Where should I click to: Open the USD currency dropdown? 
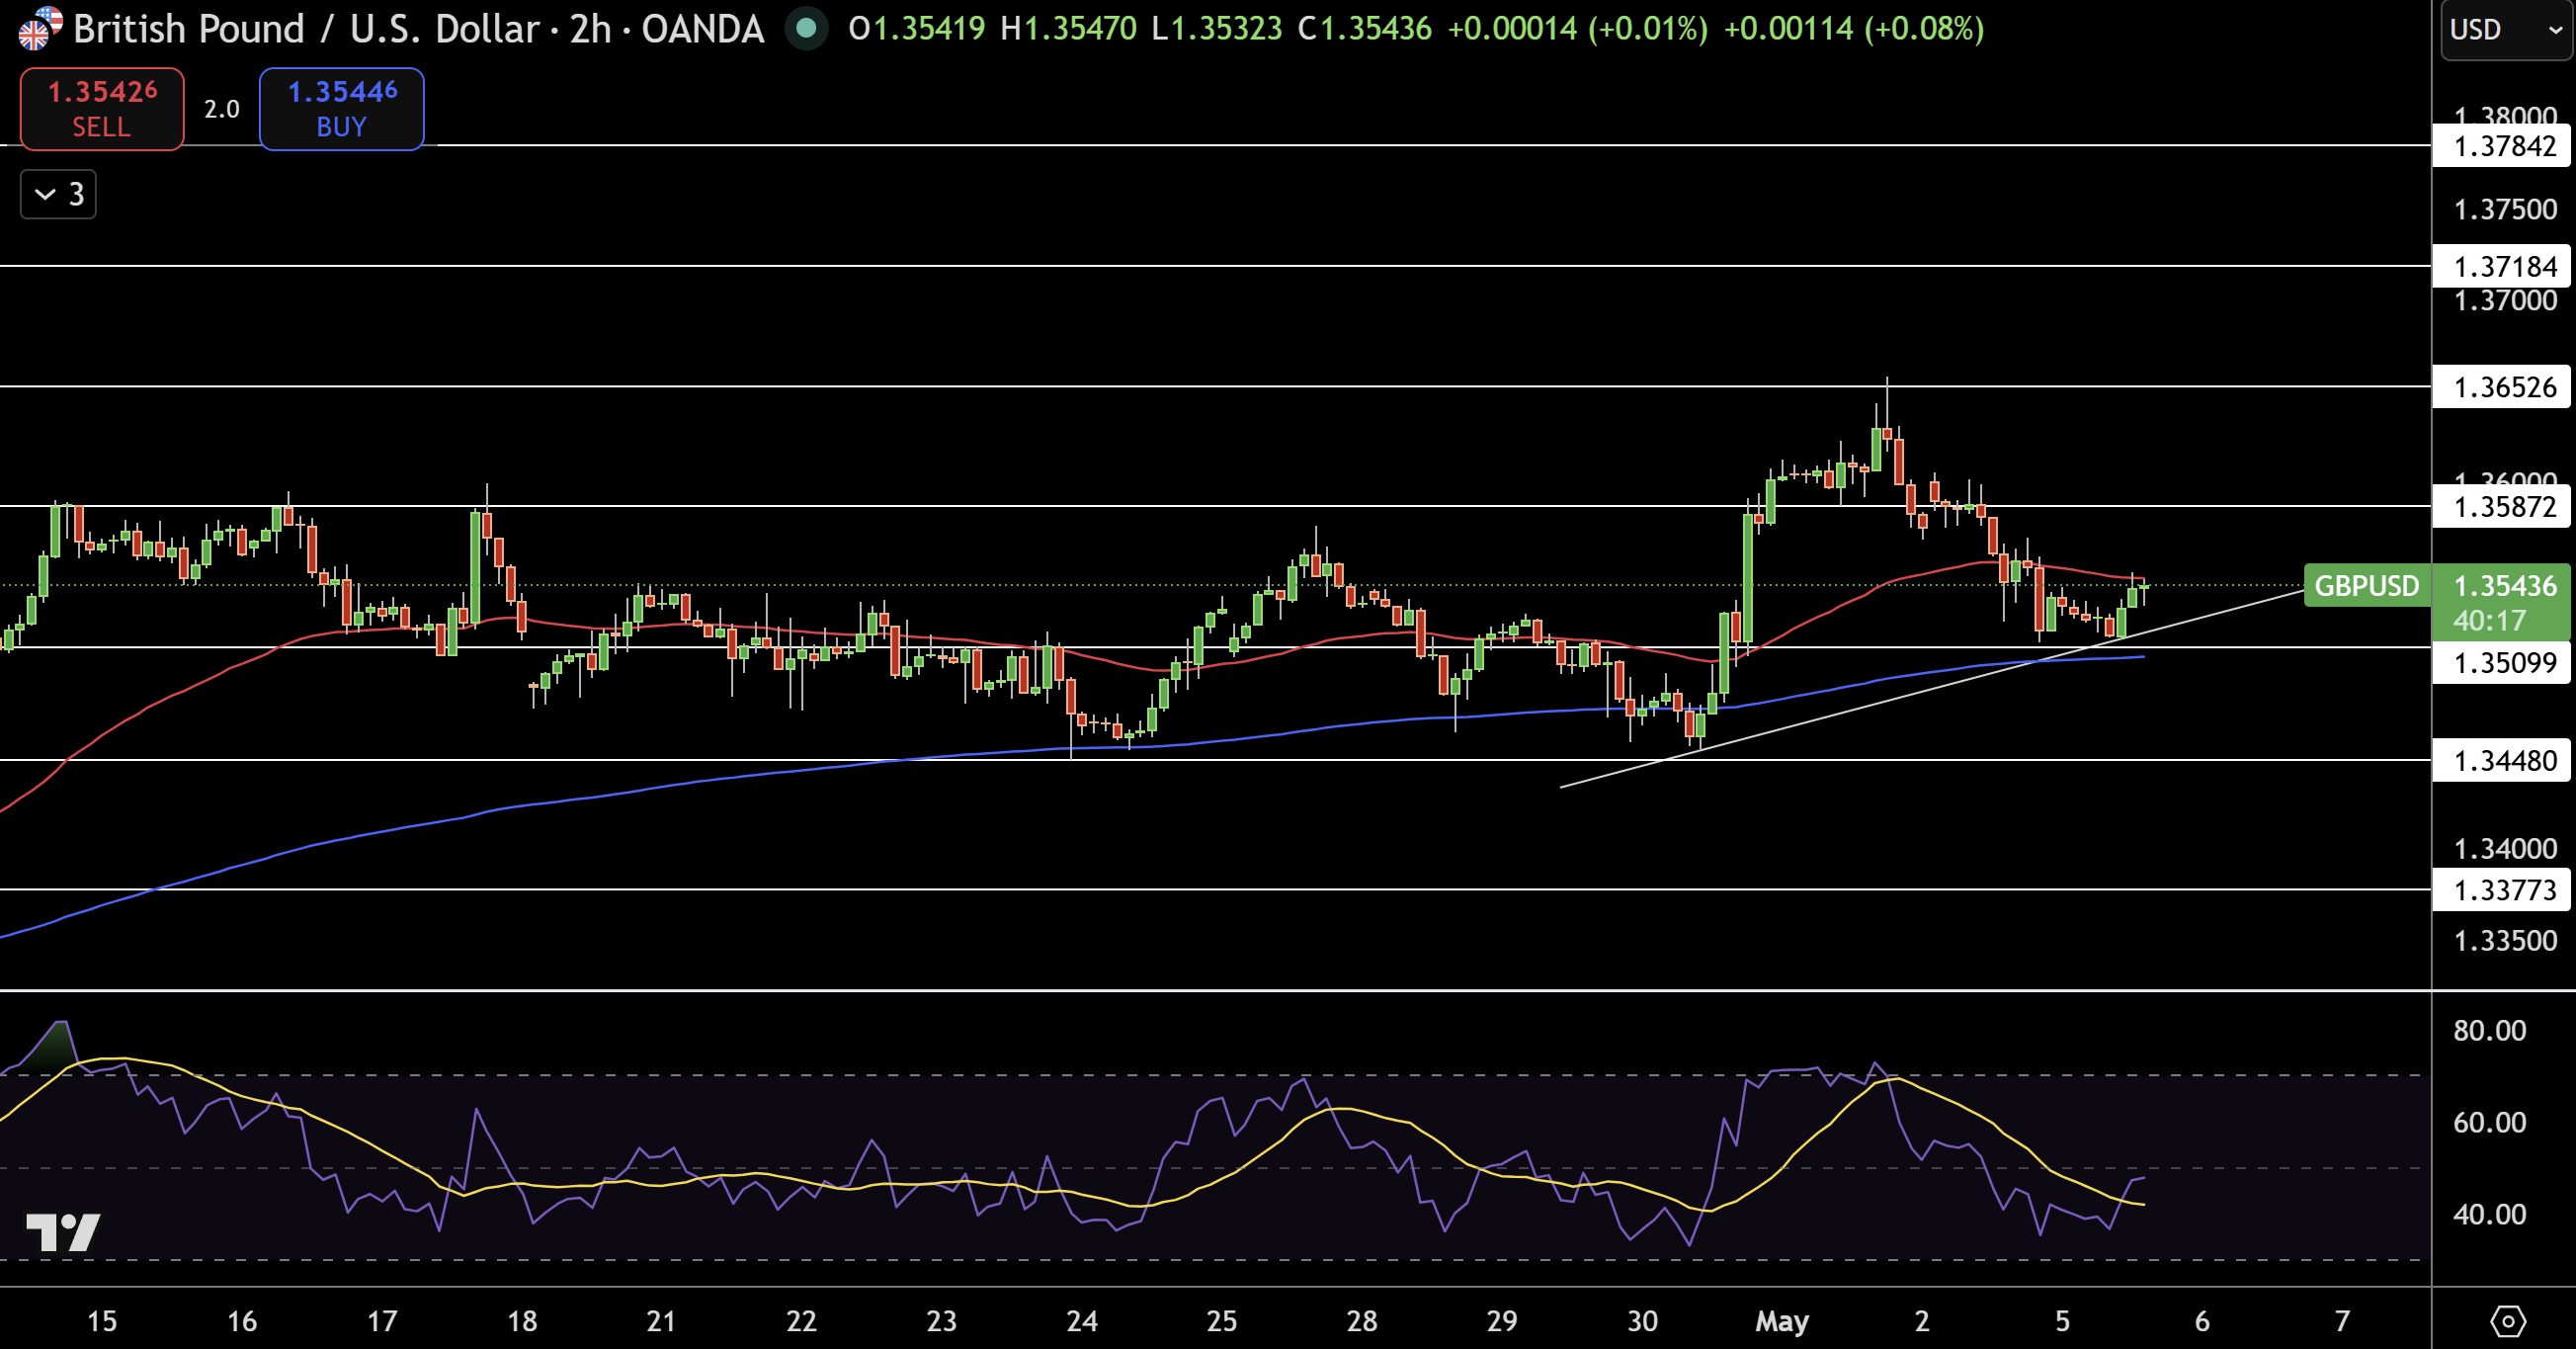pos(2507,30)
